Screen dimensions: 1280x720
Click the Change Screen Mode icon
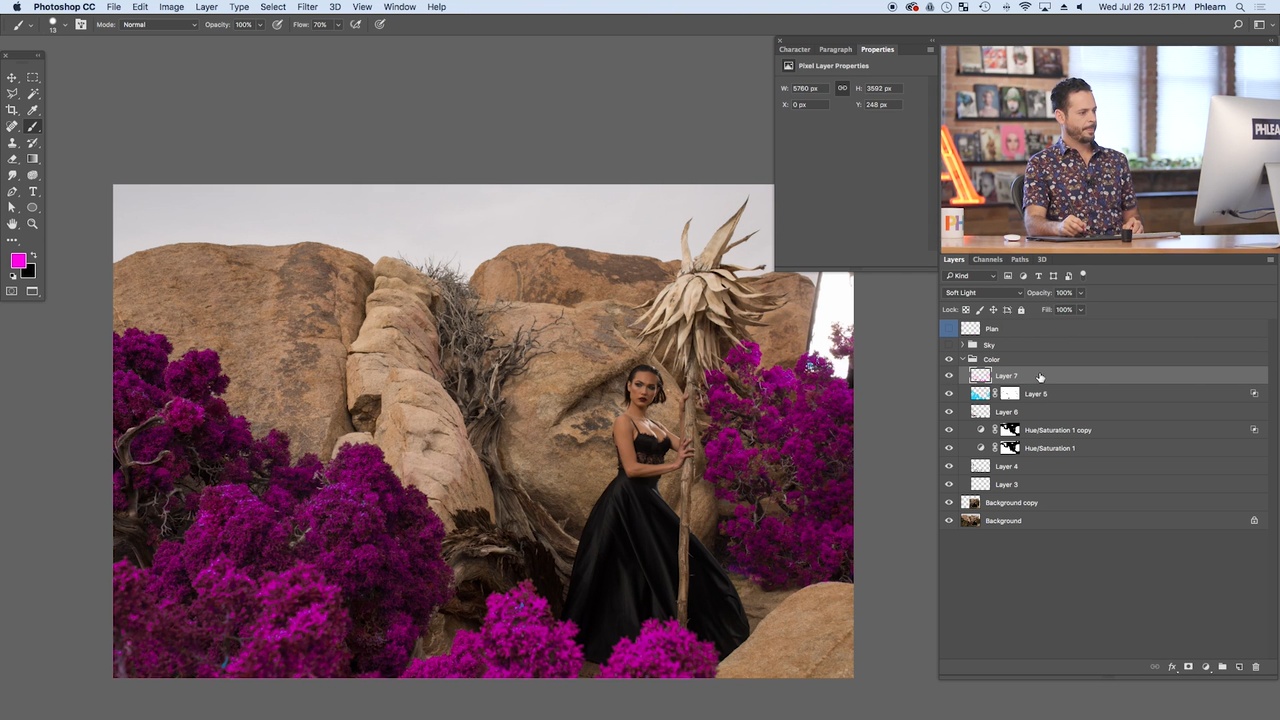(32, 291)
